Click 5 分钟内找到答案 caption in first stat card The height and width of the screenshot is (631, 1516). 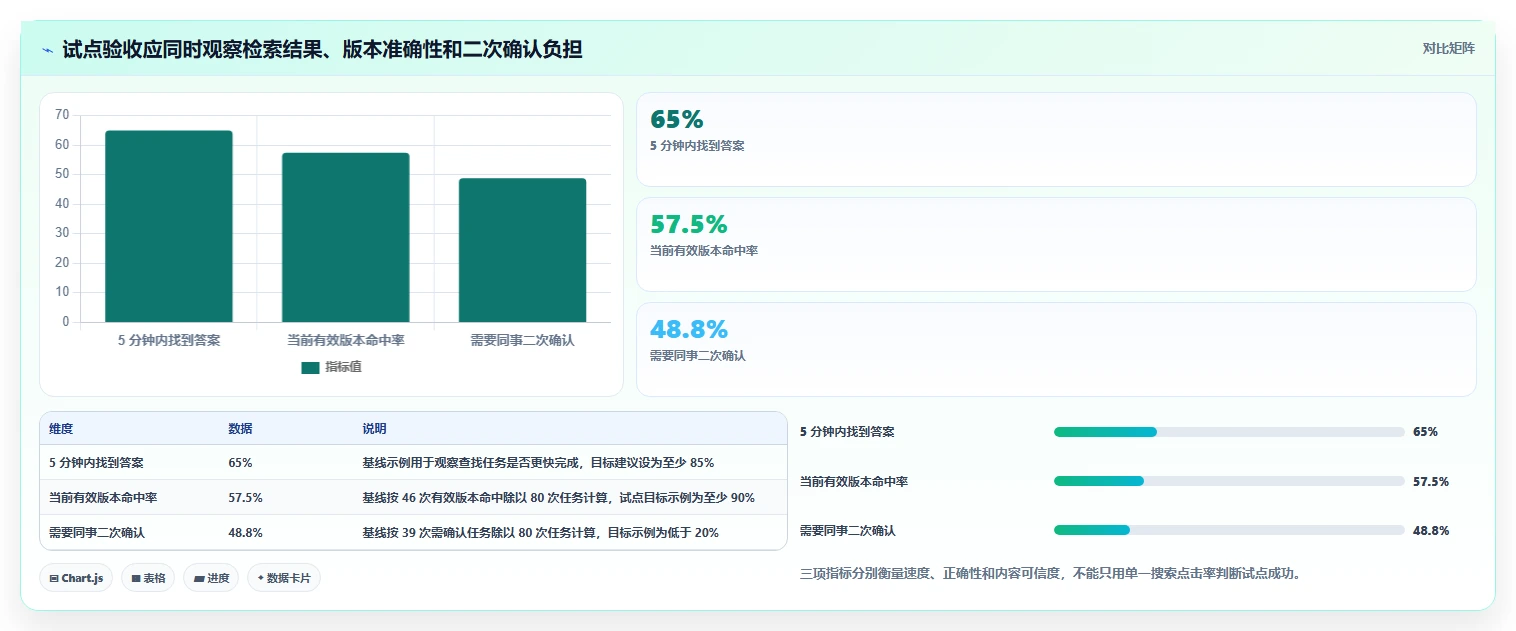[x=697, y=146]
